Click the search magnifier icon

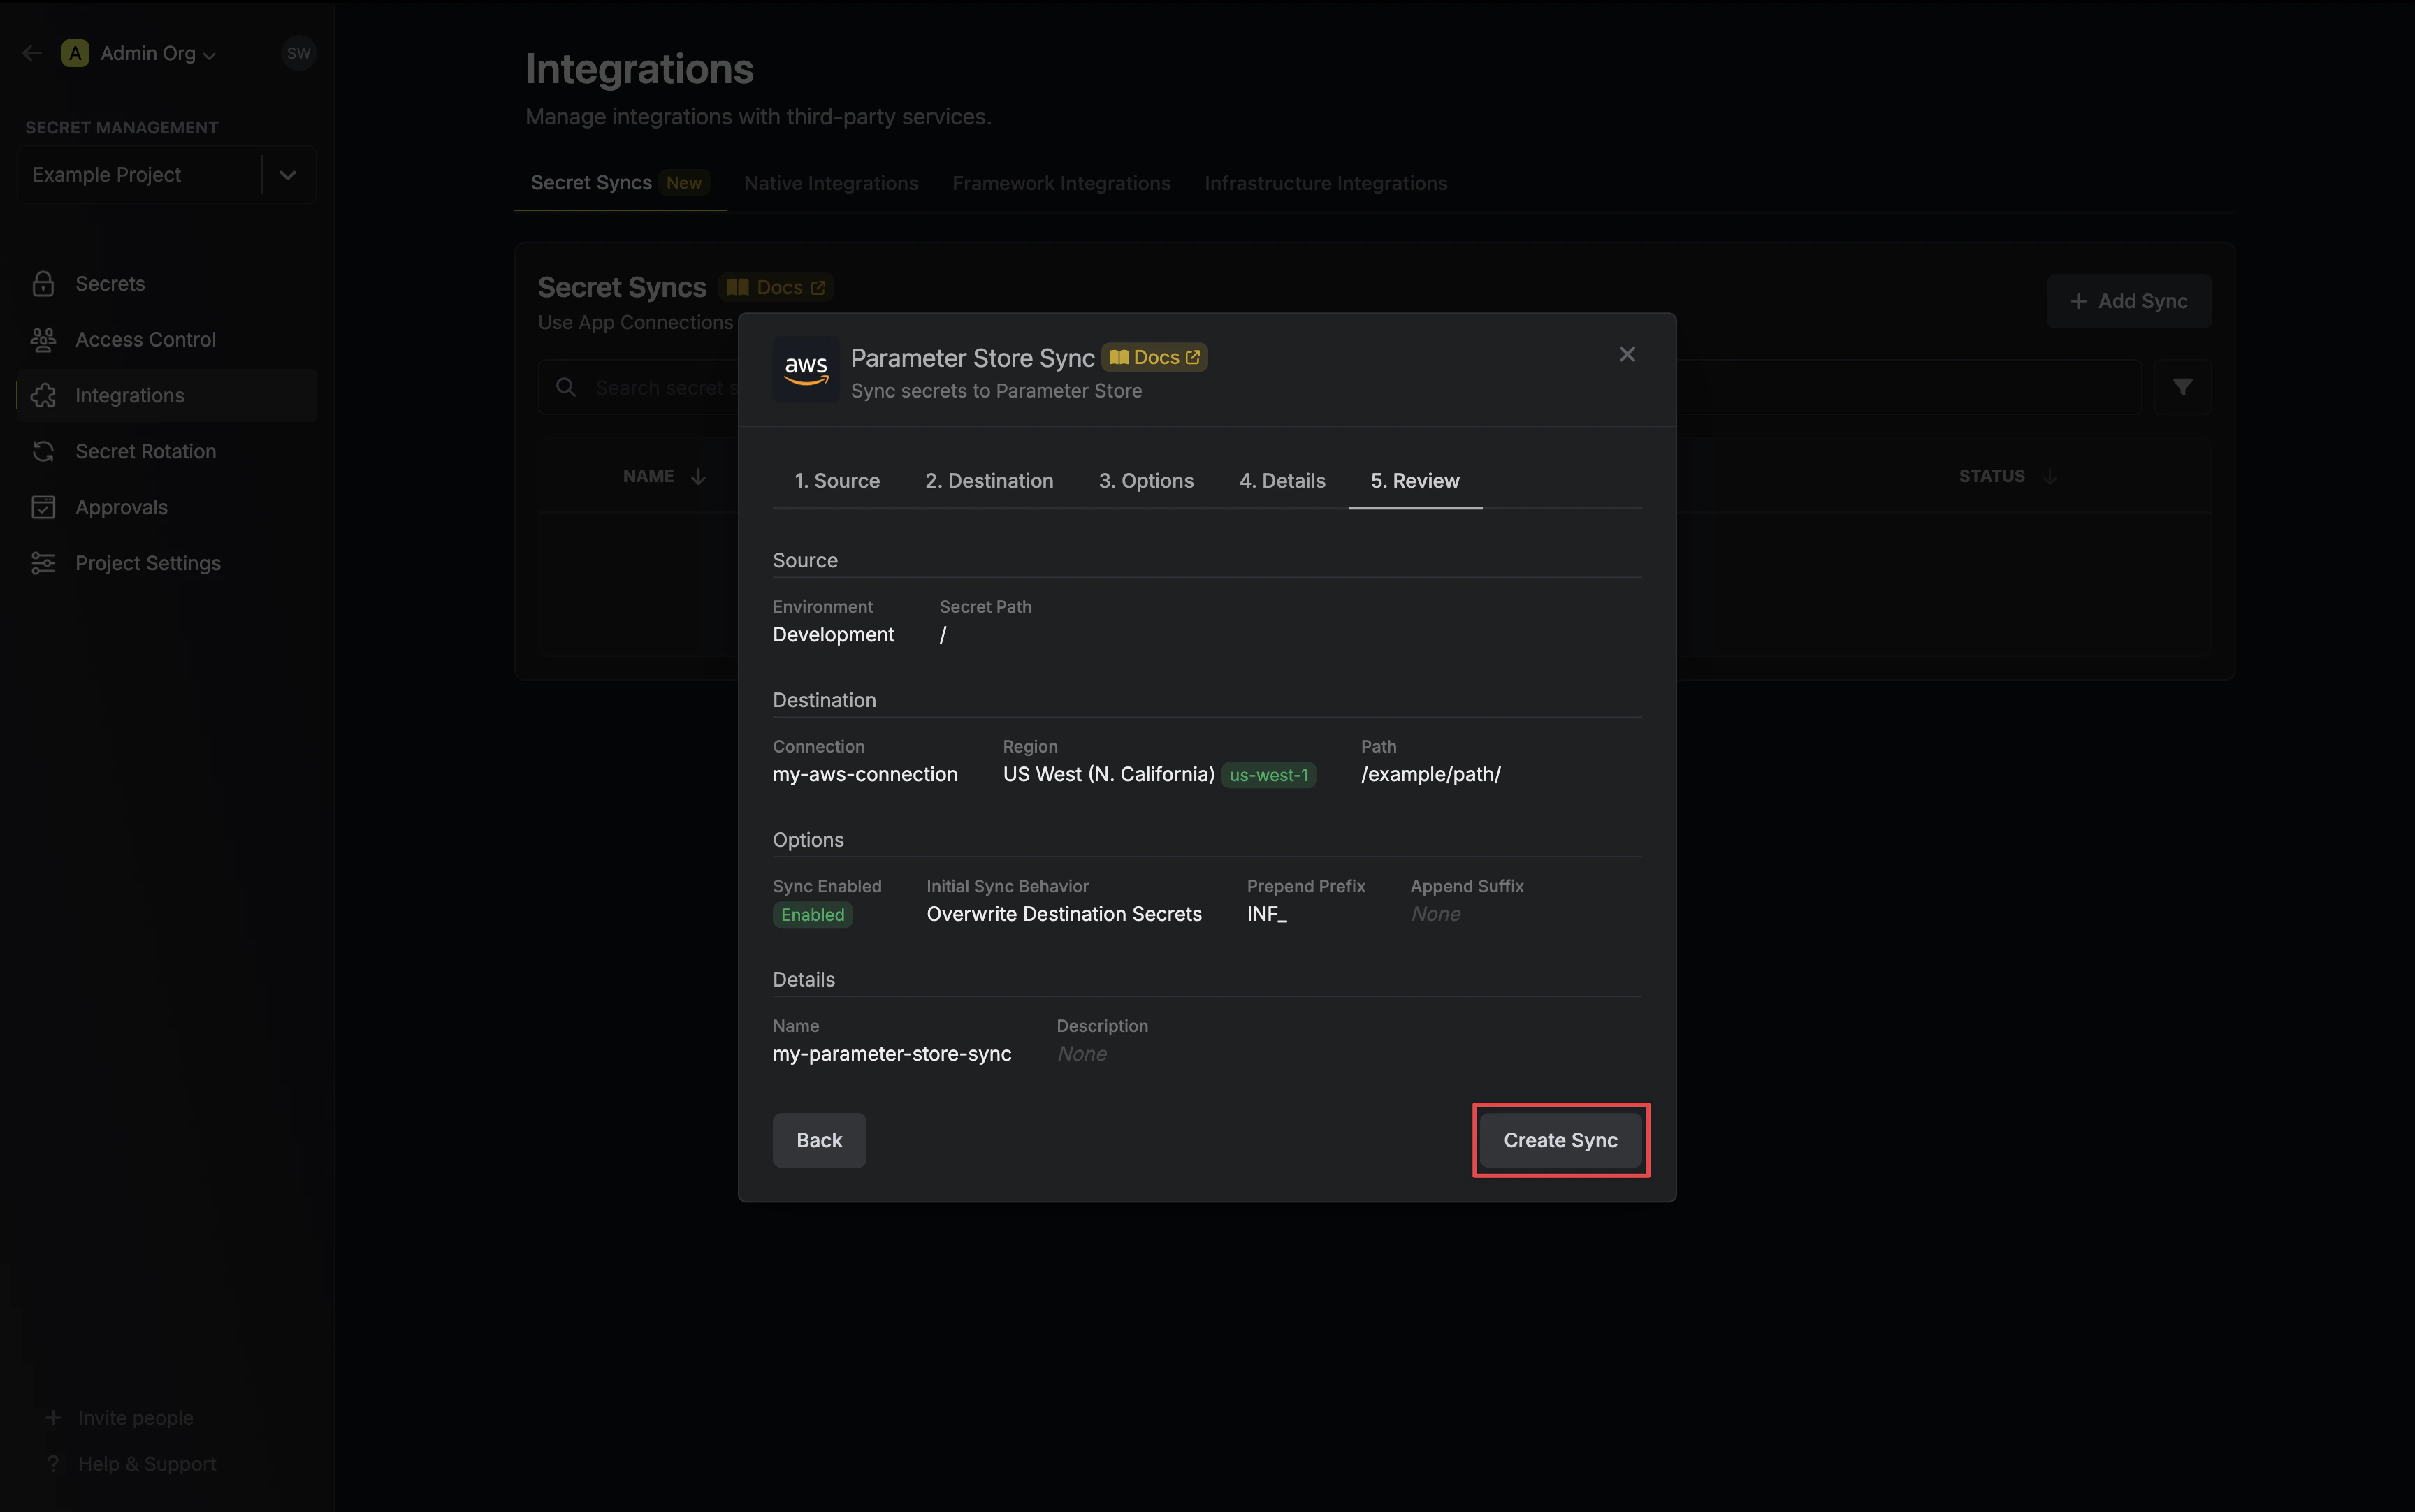[566, 387]
